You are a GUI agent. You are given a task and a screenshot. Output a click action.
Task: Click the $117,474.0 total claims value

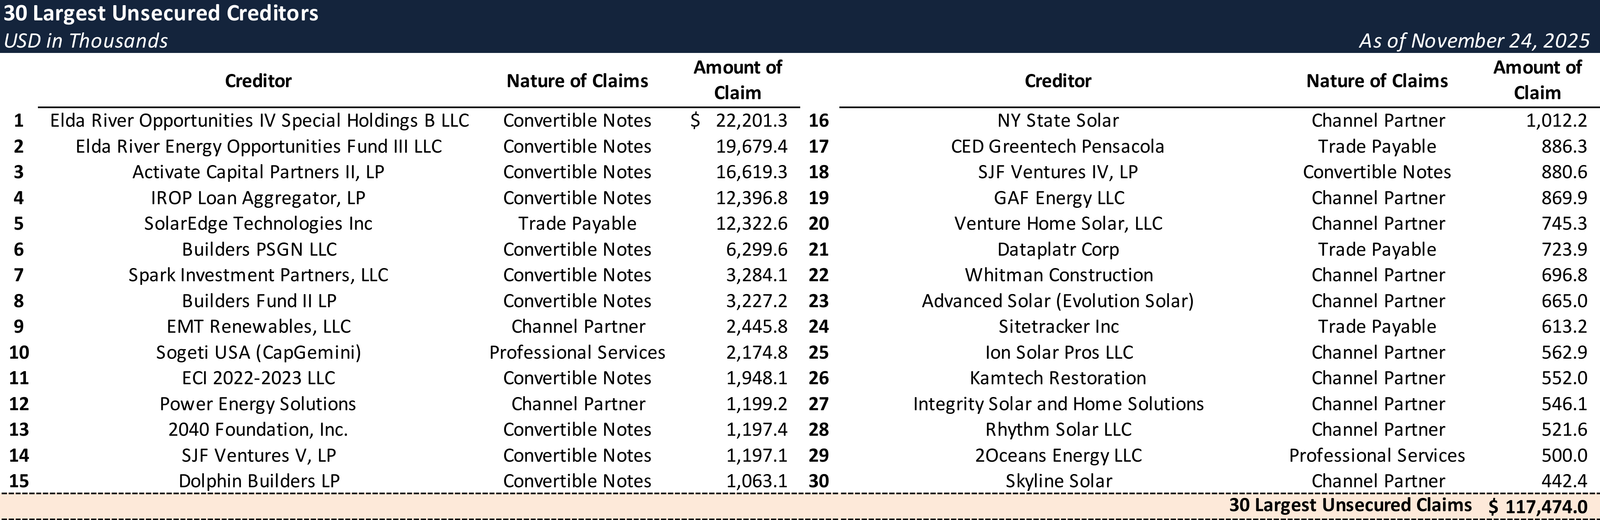[1538, 507]
